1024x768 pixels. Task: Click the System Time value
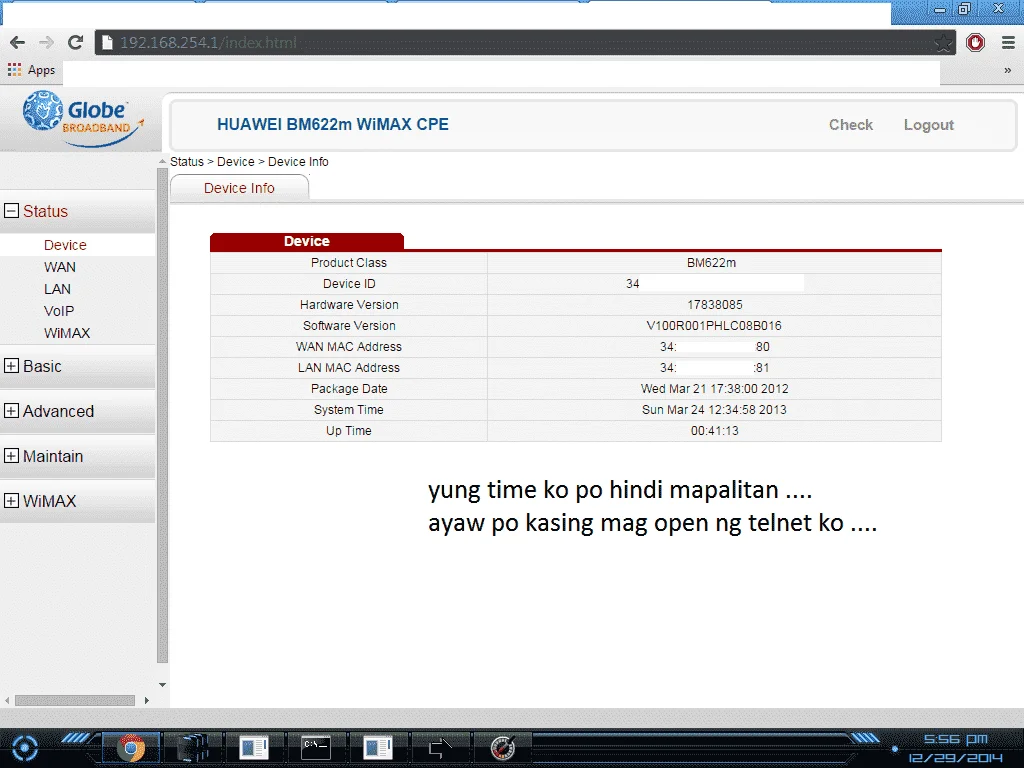pyautogui.click(x=714, y=409)
